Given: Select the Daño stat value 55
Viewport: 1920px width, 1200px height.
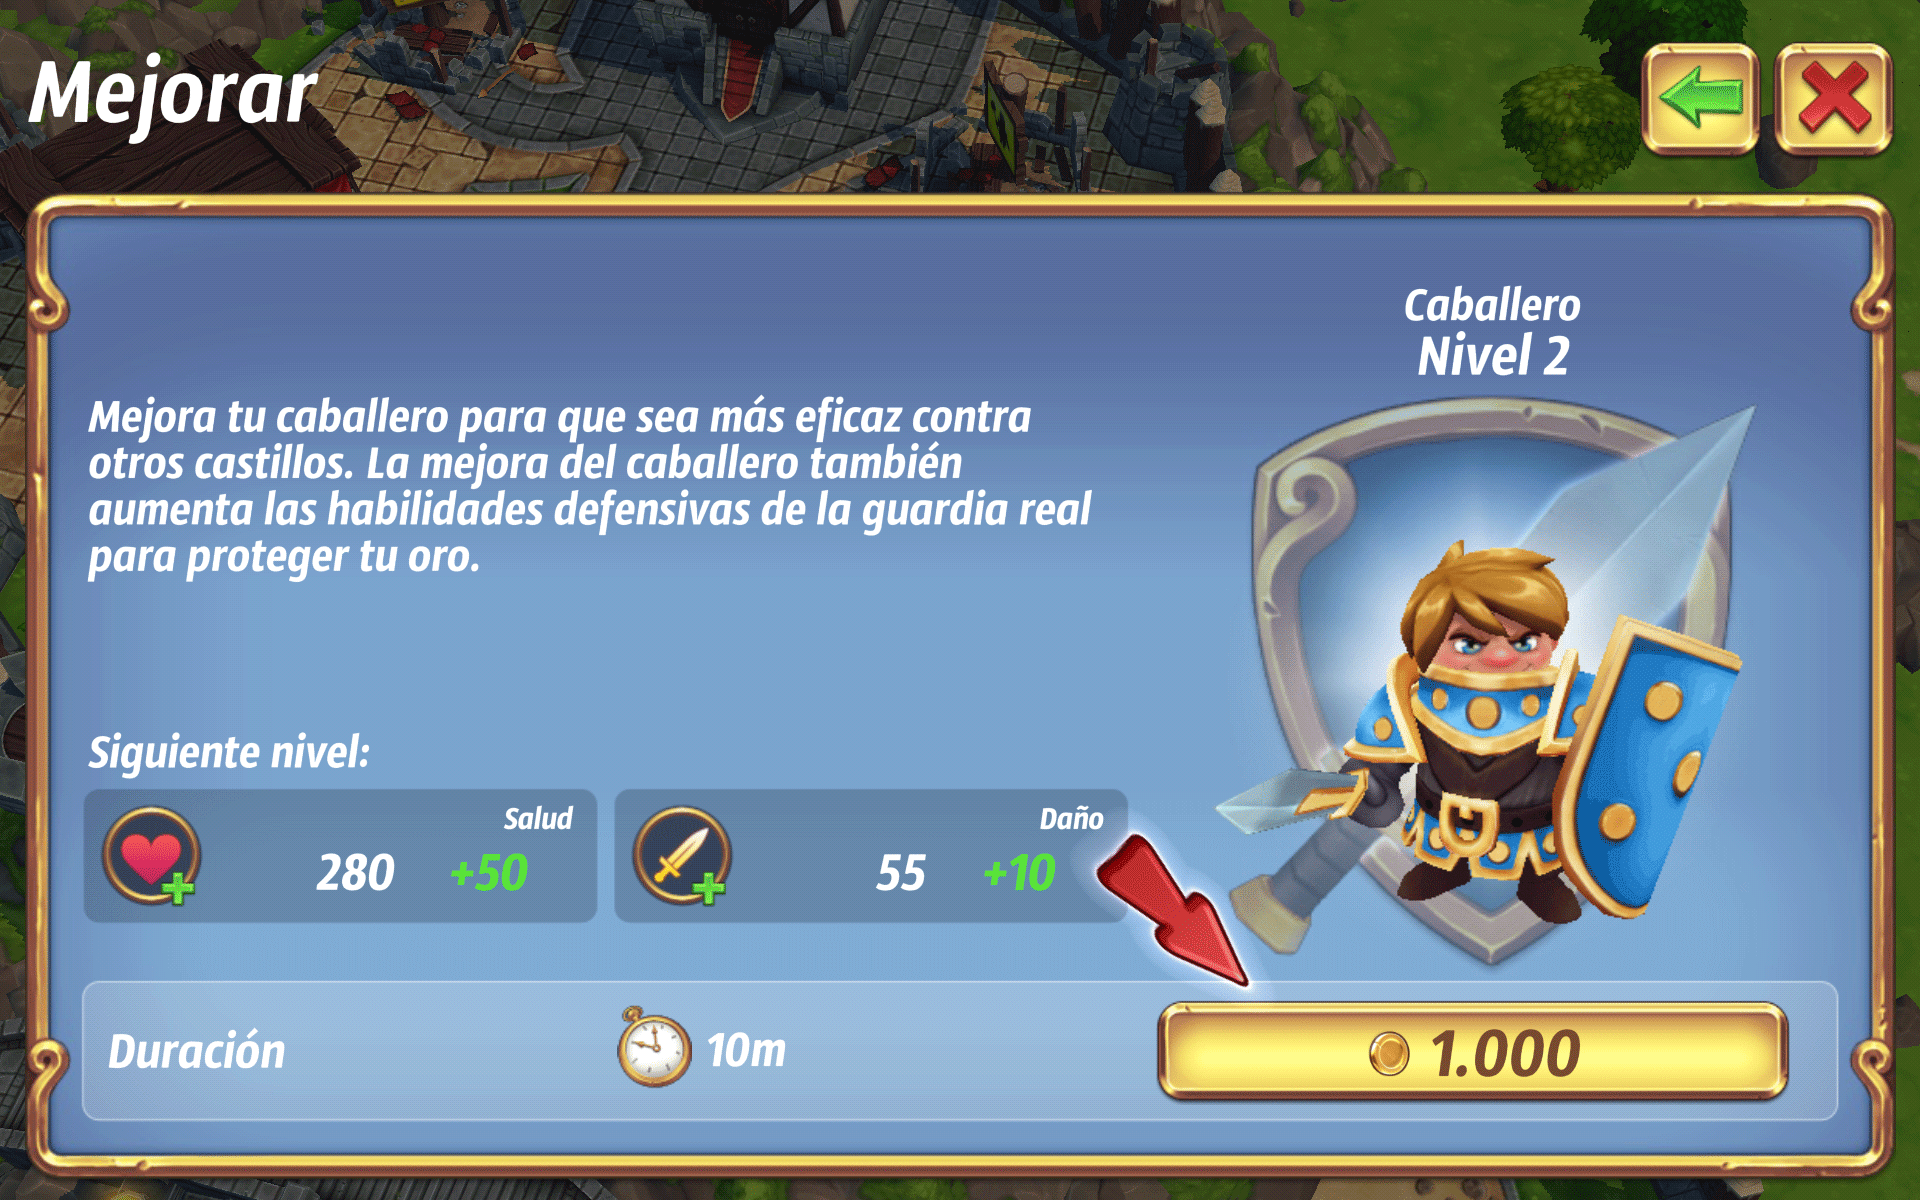Looking at the screenshot, I should pyautogui.click(x=901, y=873).
